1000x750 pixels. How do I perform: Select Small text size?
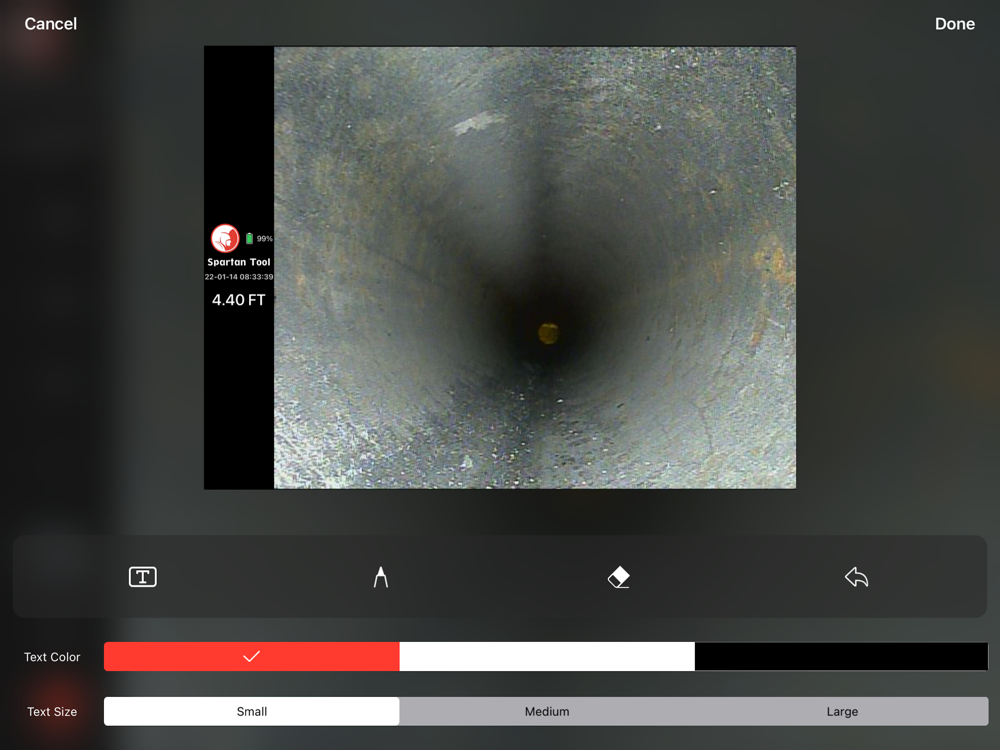(252, 711)
